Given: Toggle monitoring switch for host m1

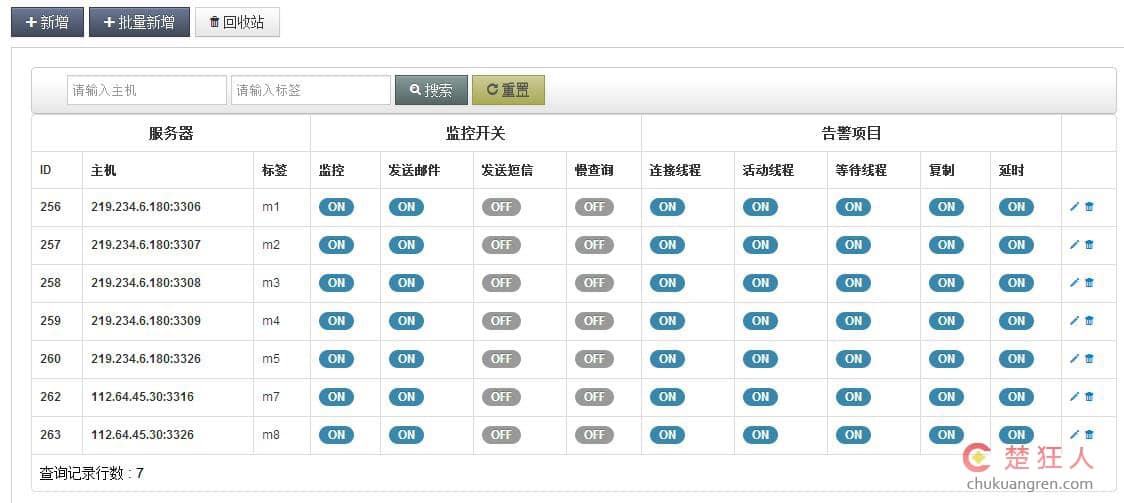Looking at the screenshot, I should coord(336,207).
